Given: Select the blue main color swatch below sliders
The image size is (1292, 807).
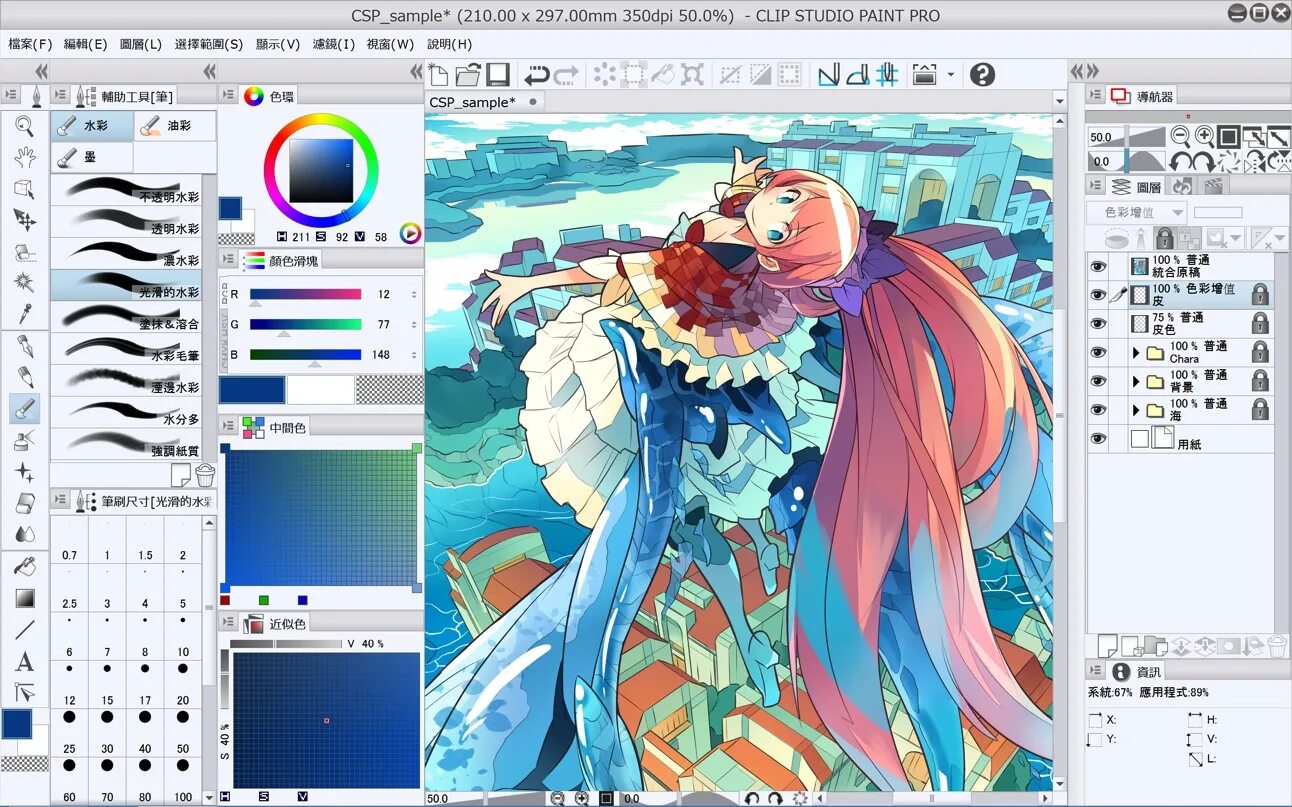Looking at the screenshot, I should pyautogui.click(x=252, y=389).
